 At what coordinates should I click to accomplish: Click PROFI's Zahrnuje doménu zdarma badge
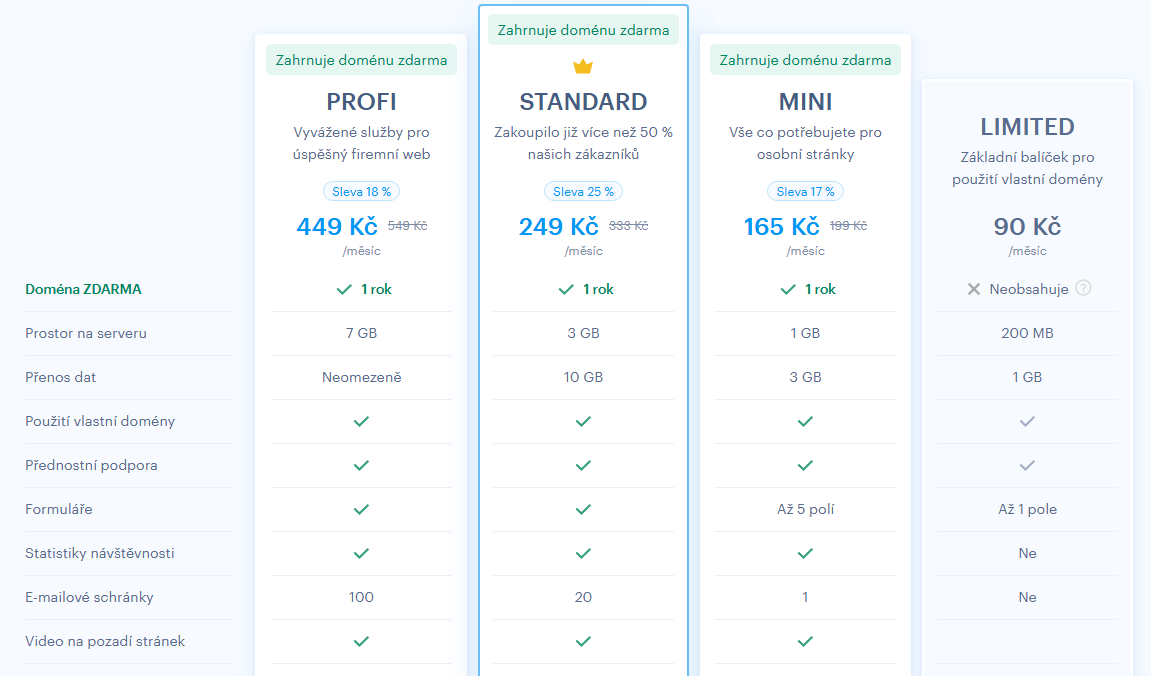coord(361,60)
